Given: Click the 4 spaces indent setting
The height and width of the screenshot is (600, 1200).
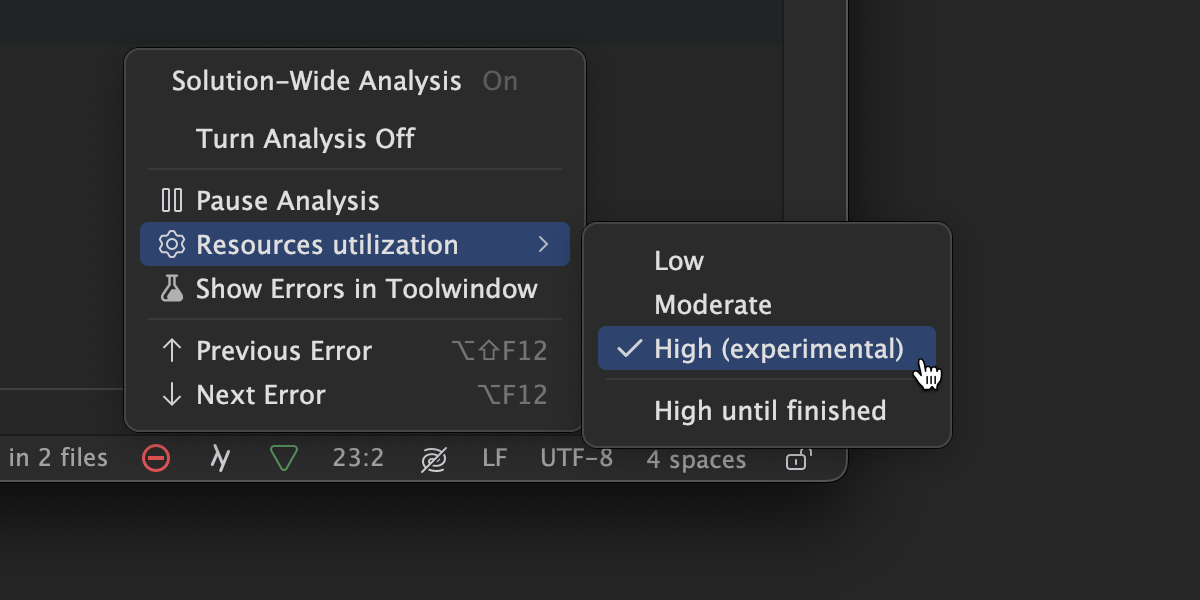Looking at the screenshot, I should tap(696, 460).
